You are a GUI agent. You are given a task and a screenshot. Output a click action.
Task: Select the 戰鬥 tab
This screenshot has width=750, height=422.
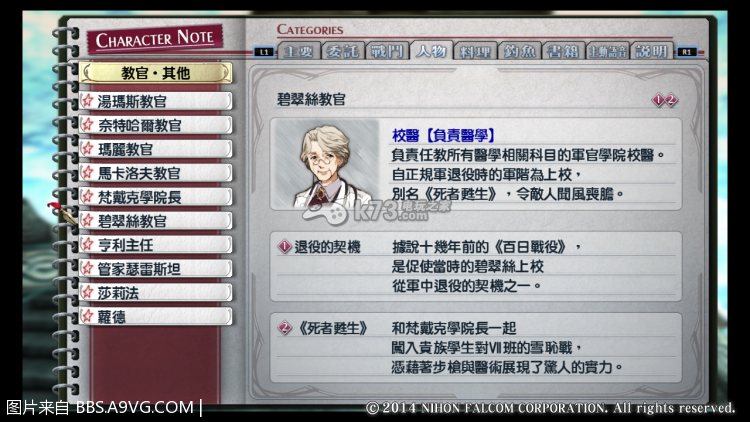click(x=386, y=51)
